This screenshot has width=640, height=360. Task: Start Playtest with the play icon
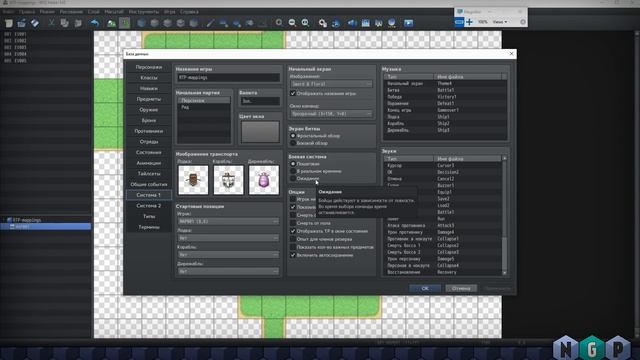(408, 23)
